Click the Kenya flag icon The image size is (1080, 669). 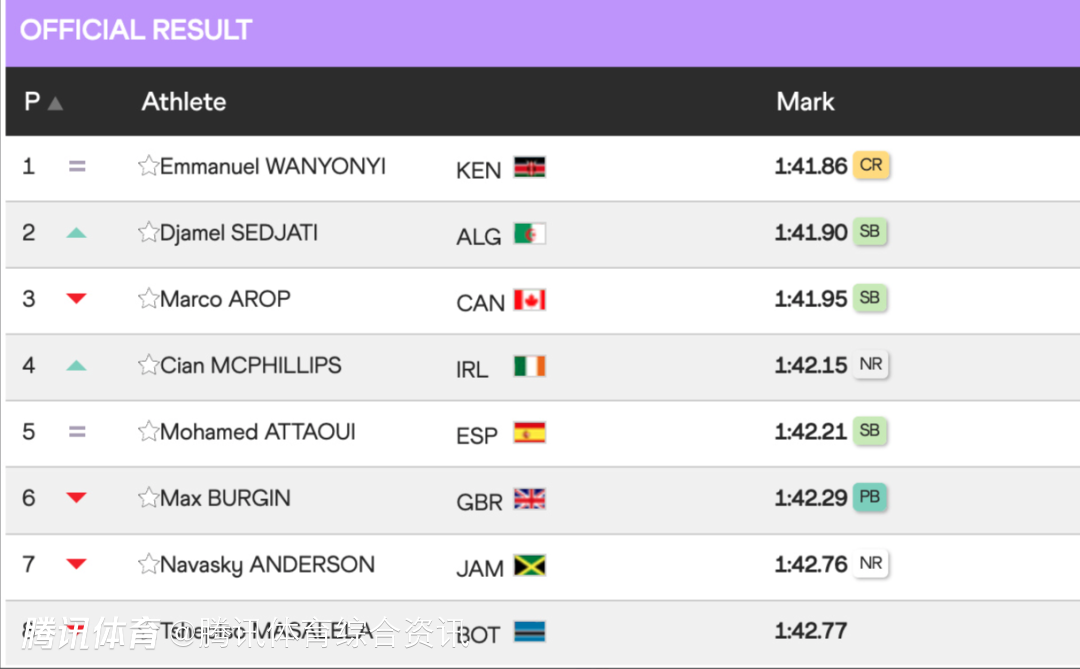(530, 167)
